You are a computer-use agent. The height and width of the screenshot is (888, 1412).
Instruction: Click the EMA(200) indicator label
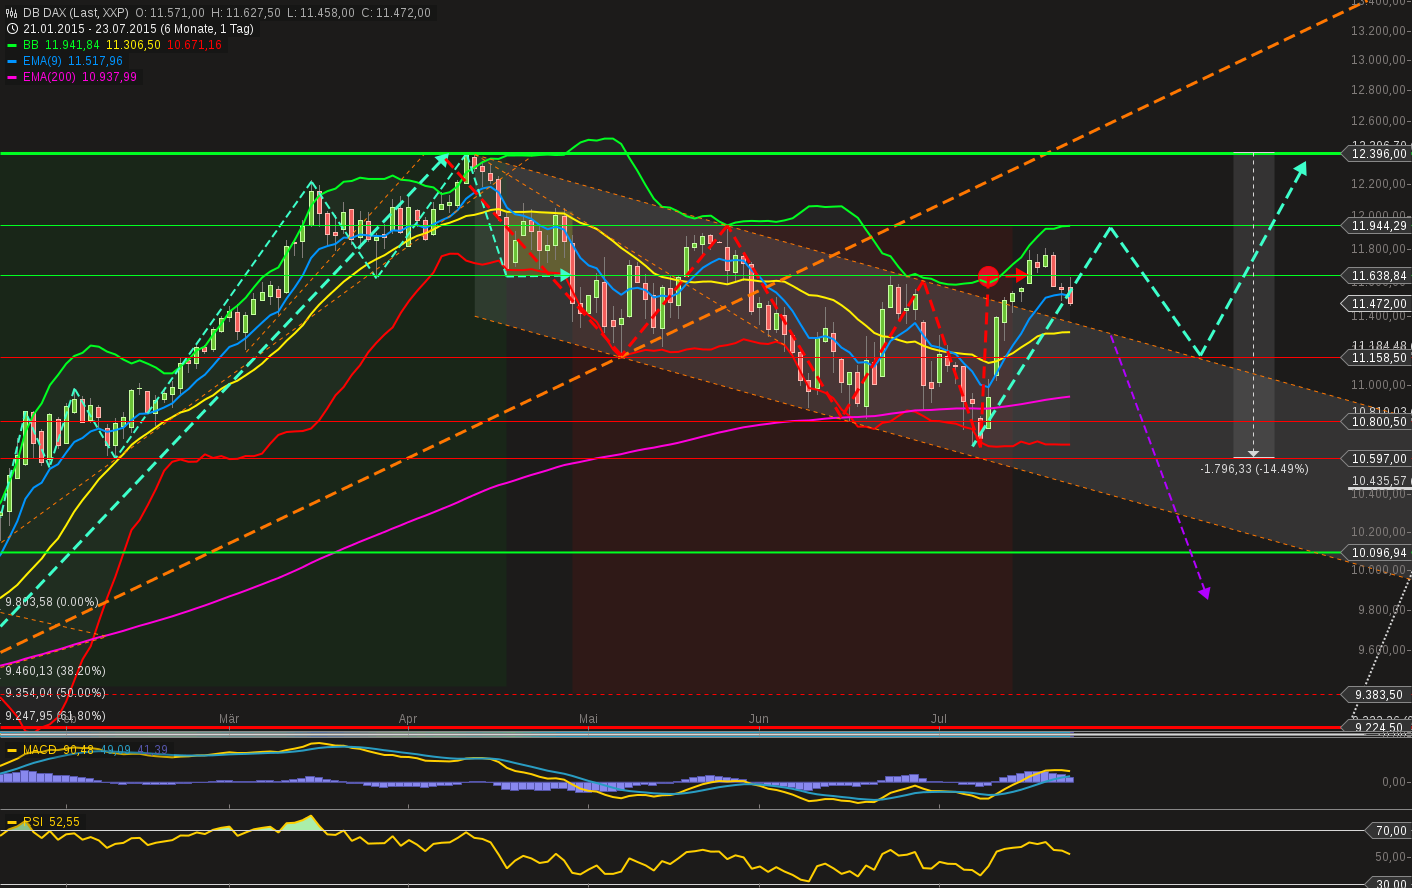(x=50, y=77)
